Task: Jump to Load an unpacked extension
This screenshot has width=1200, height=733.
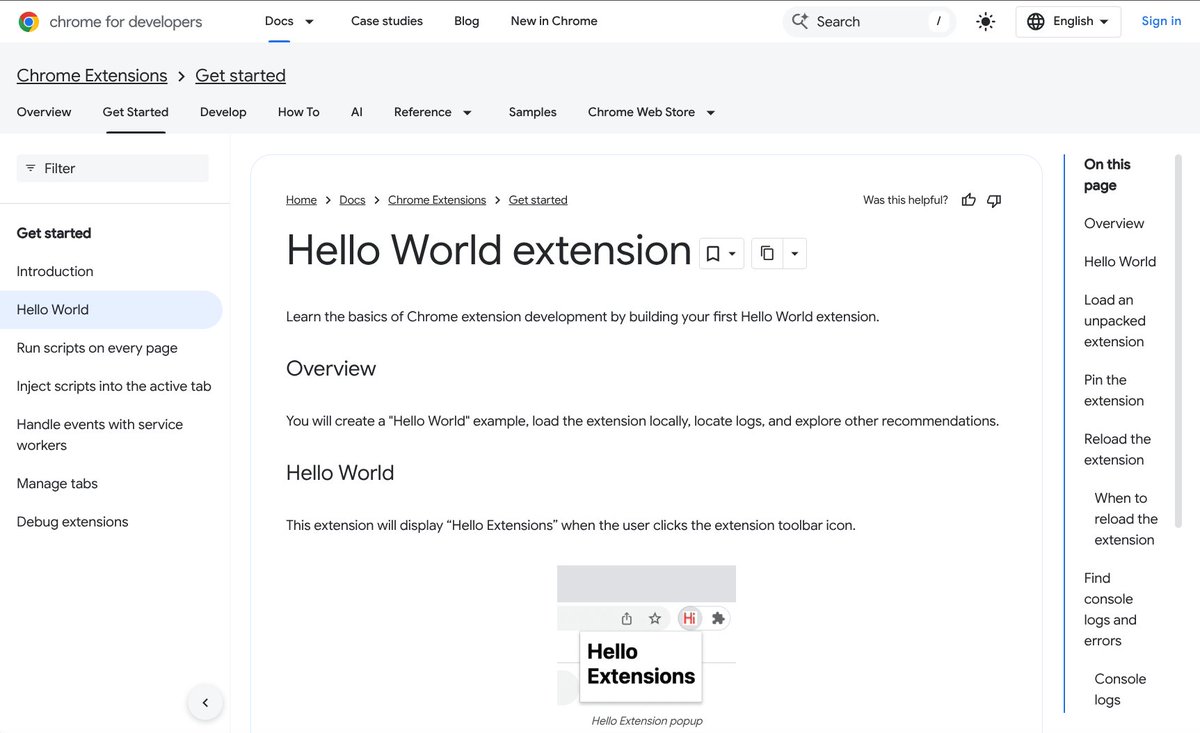Action: [x=1115, y=321]
